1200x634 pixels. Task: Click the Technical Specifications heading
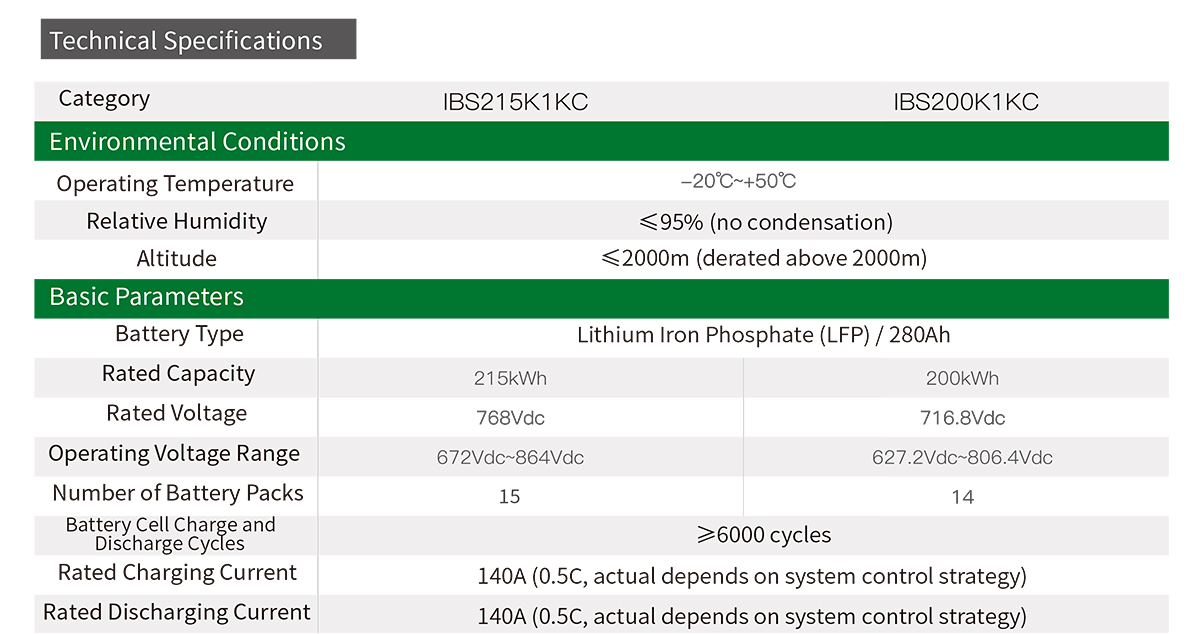[x=186, y=41]
